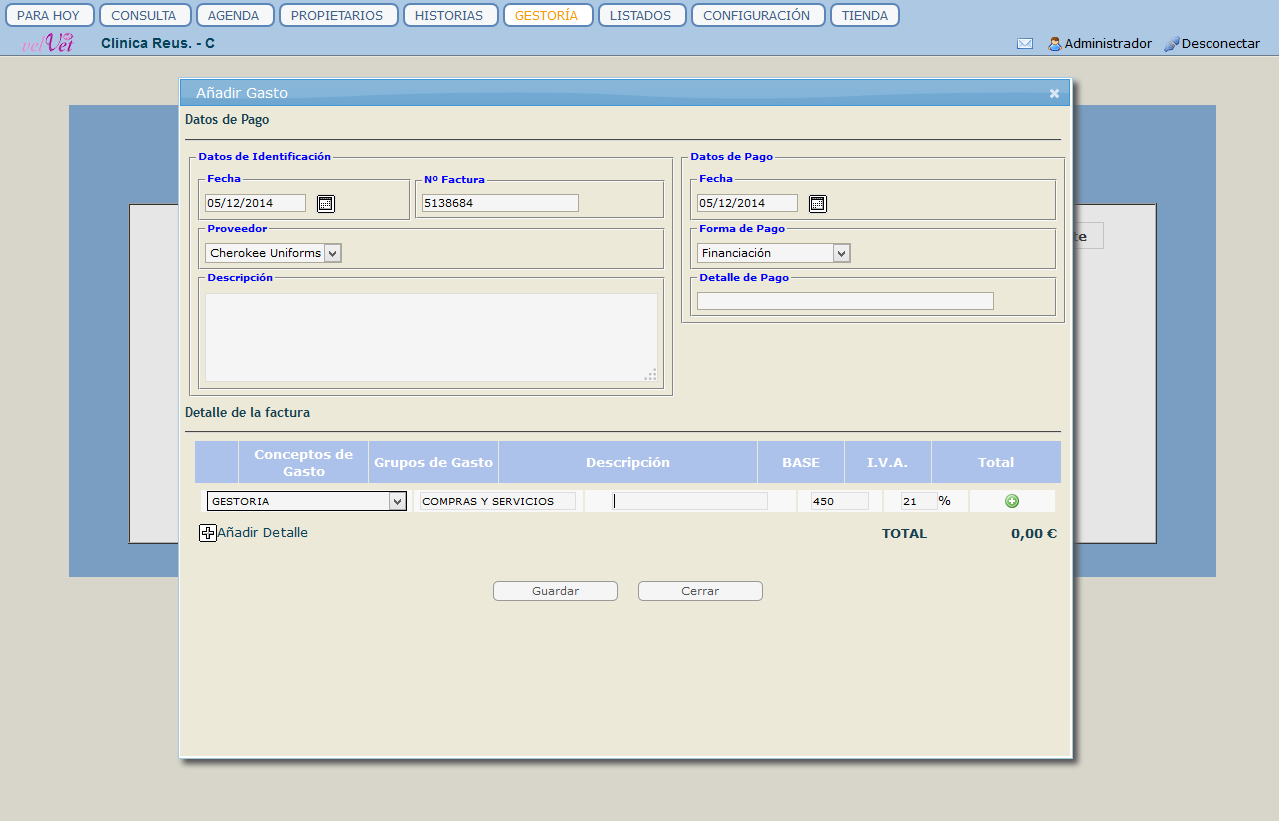Open messages envelope icon
This screenshot has width=1279, height=821.
(x=1025, y=44)
